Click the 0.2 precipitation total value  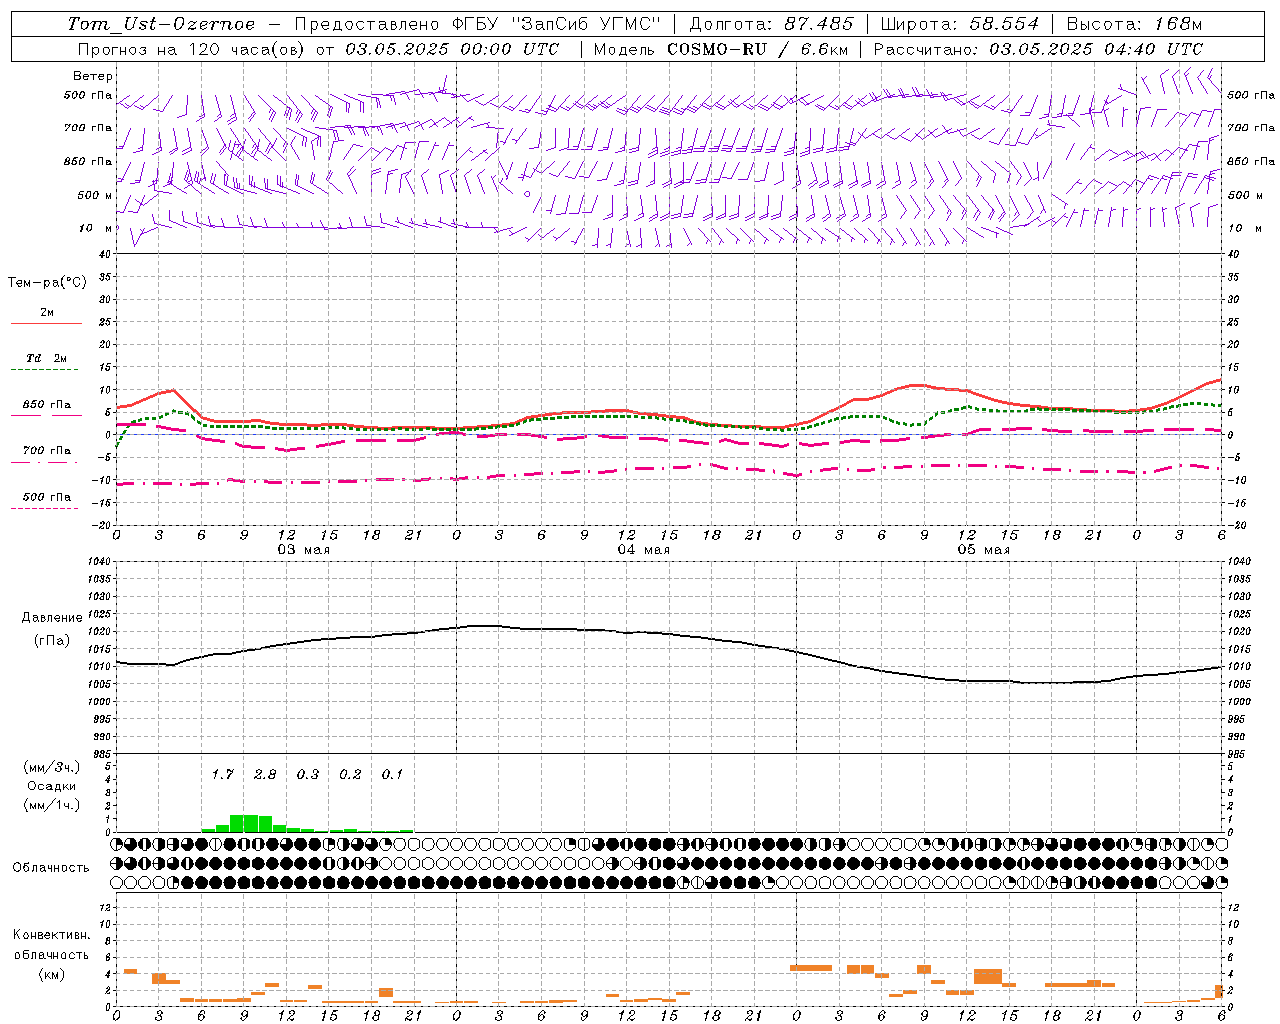pos(350,774)
